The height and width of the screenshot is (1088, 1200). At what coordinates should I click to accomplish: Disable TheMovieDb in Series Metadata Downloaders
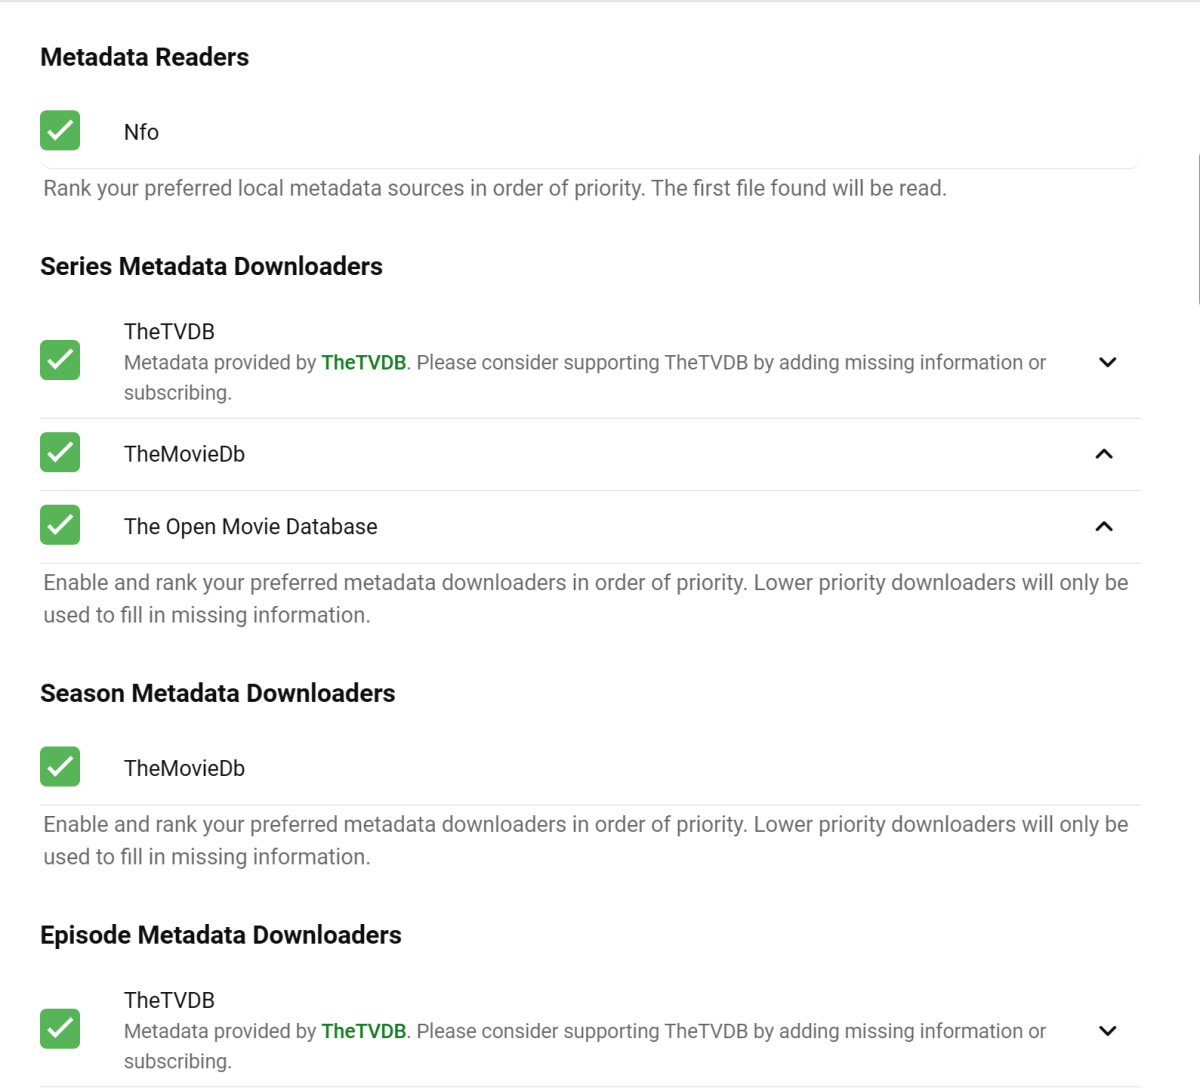[x=60, y=453]
